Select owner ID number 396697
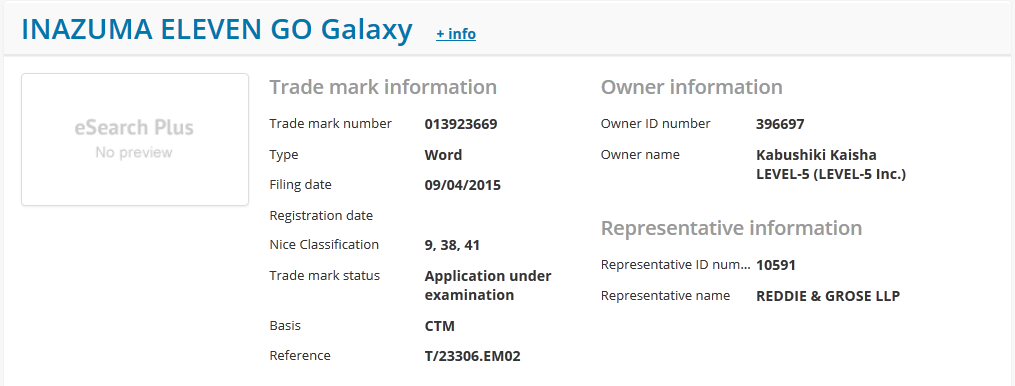1015x386 pixels. [780, 124]
